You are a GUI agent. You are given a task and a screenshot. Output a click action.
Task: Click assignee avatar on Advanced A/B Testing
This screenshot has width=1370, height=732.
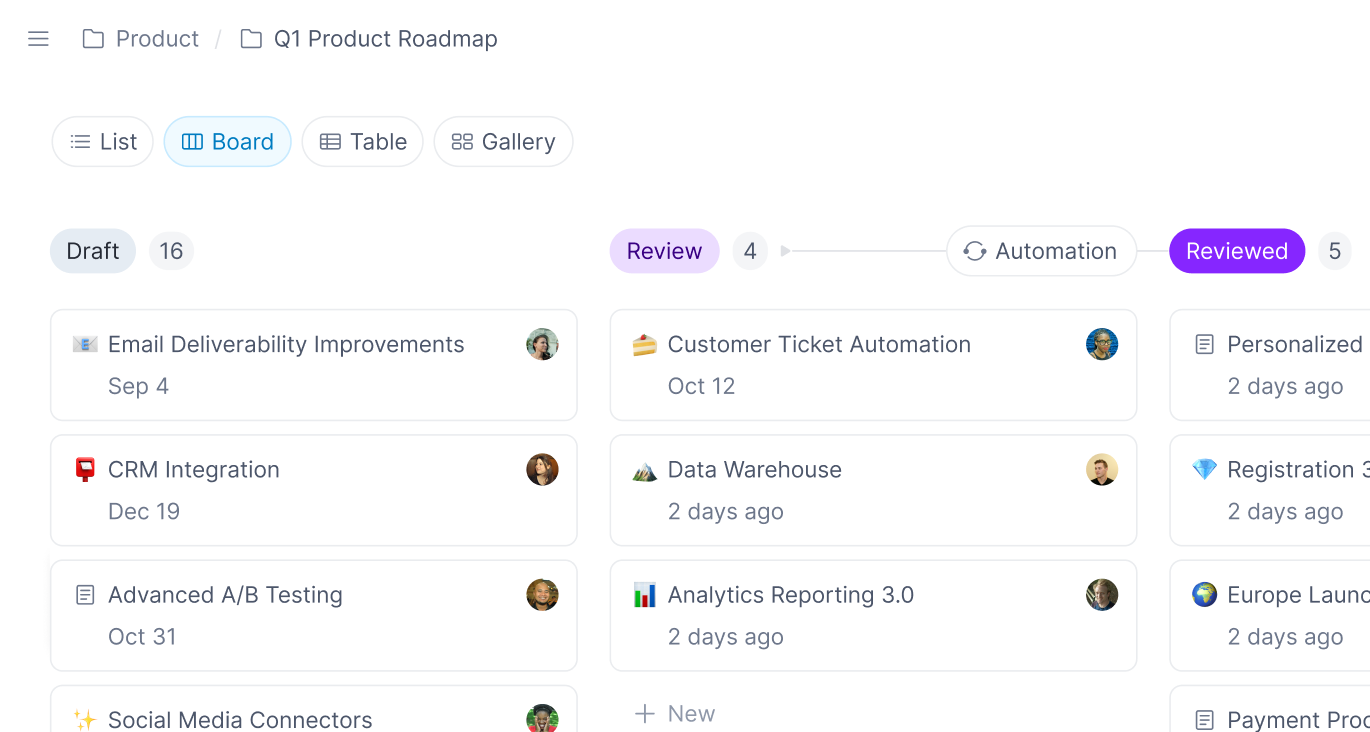point(542,595)
